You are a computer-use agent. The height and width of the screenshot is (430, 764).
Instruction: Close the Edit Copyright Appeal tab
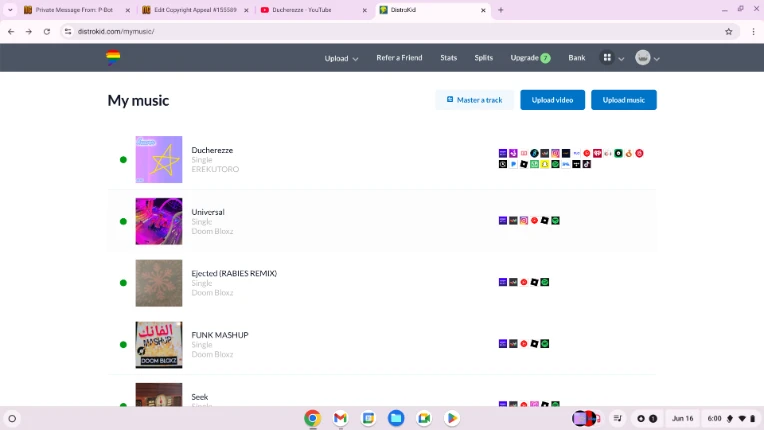pyautogui.click(x=246, y=10)
